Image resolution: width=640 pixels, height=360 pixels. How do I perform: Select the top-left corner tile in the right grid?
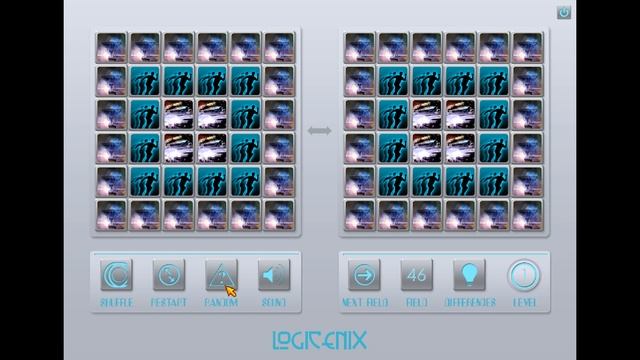360,48
